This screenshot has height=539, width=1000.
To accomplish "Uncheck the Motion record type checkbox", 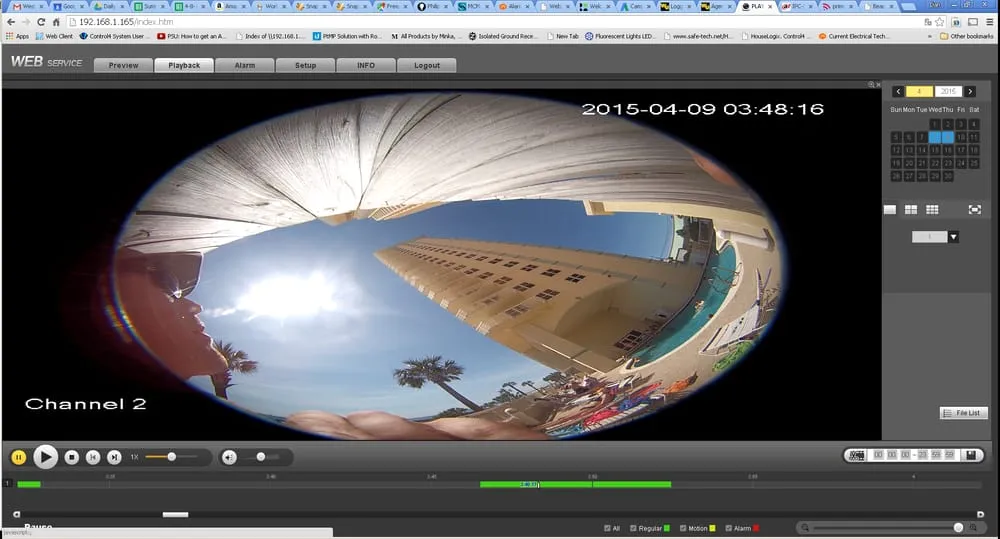I will (x=683, y=528).
